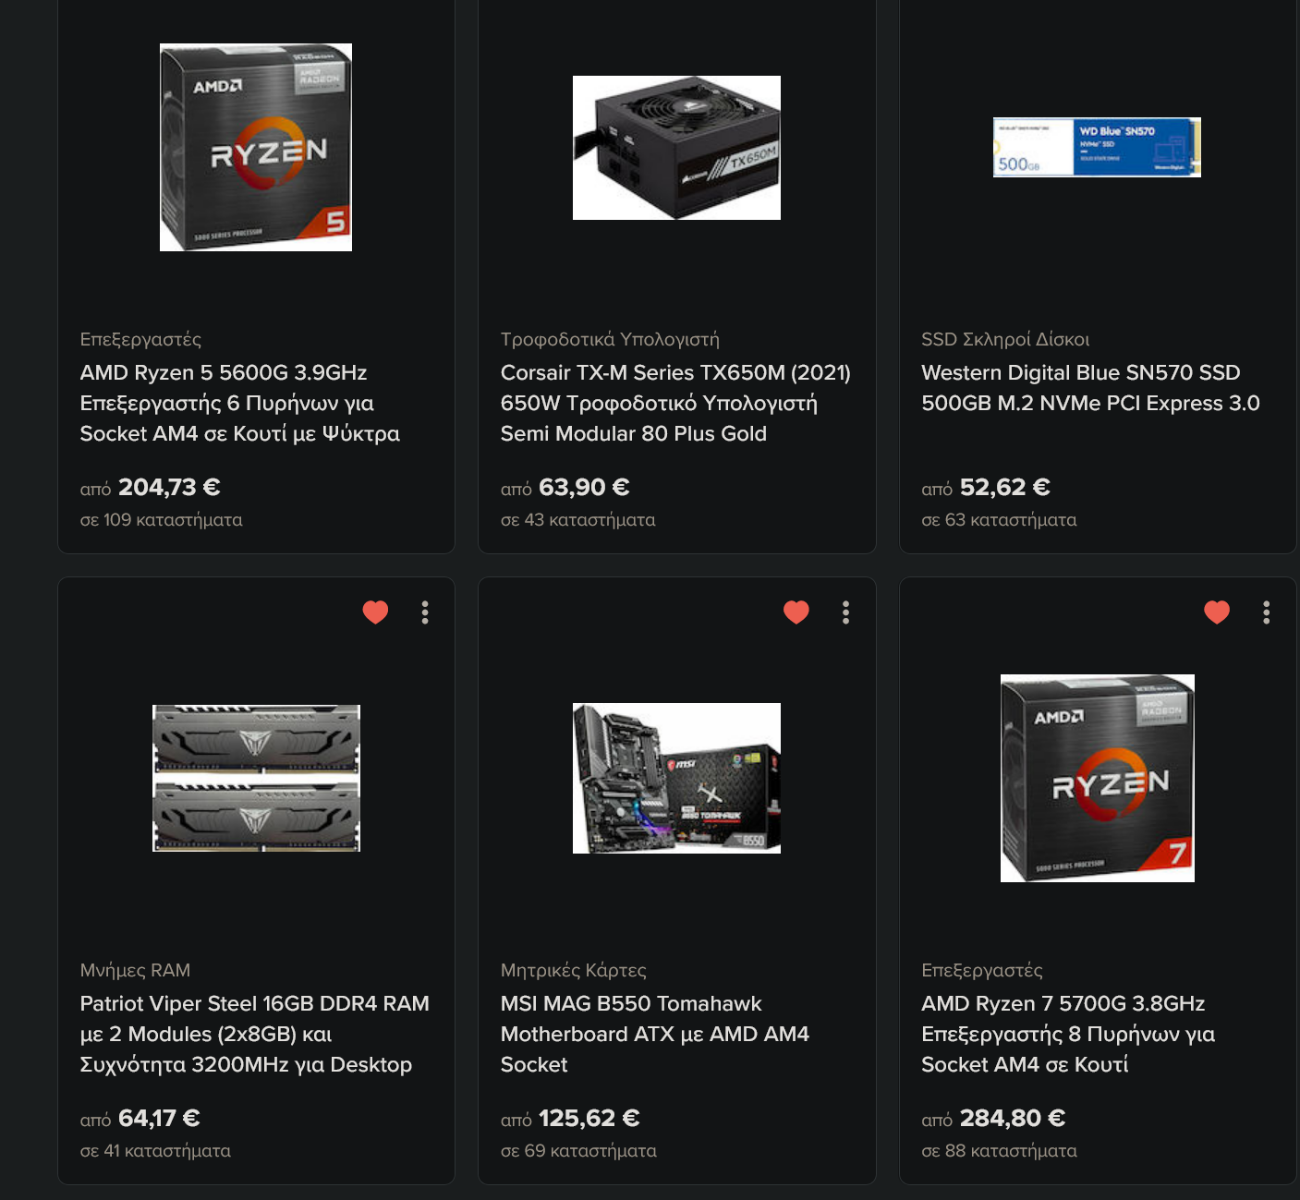Viewport: 1300px width, 1200px height.
Task: Open the AMD Ryzen 7 box image
Action: pos(1097,778)
